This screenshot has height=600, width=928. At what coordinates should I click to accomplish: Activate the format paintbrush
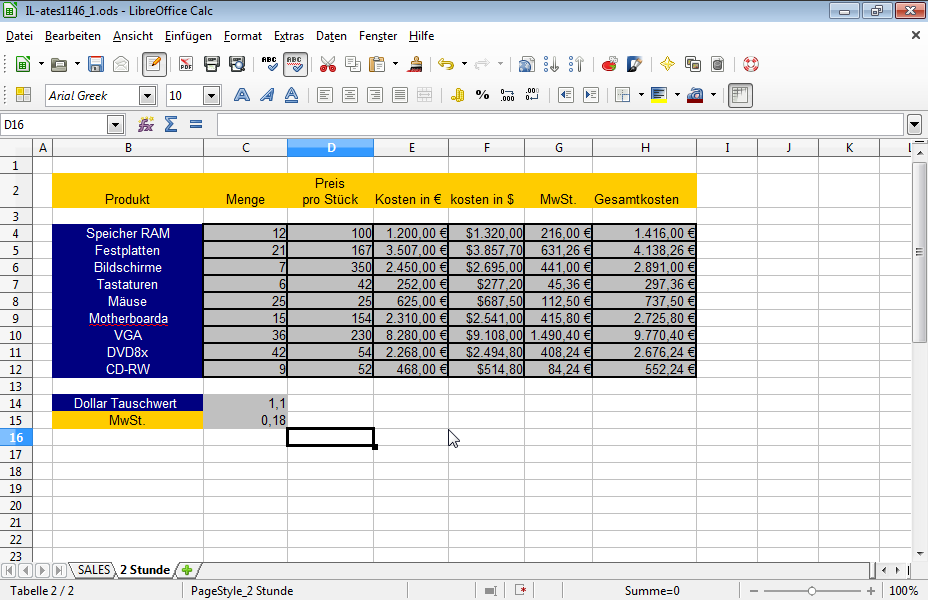coord(415,64)
